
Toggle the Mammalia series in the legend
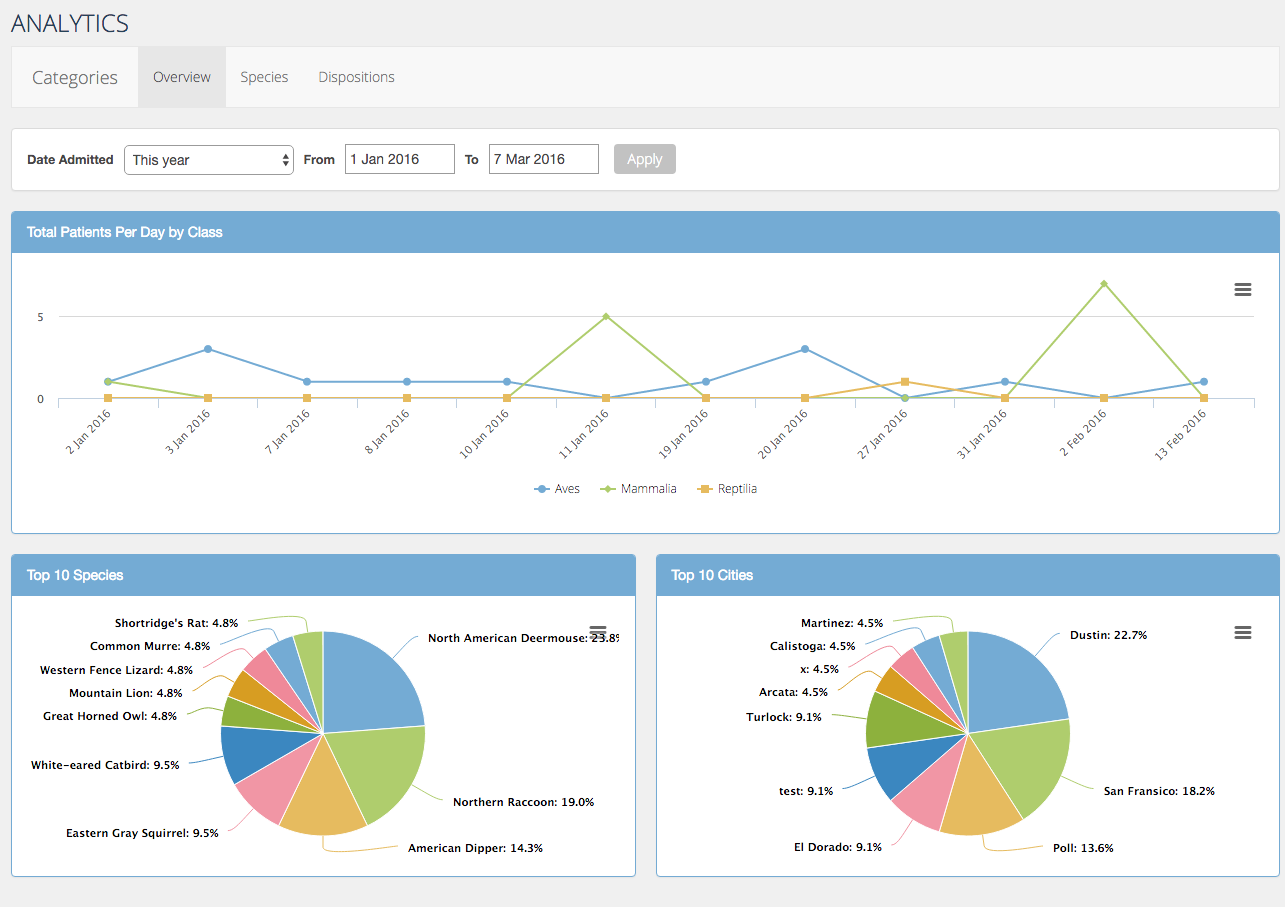pyautogui.click(x=638, y=489)
